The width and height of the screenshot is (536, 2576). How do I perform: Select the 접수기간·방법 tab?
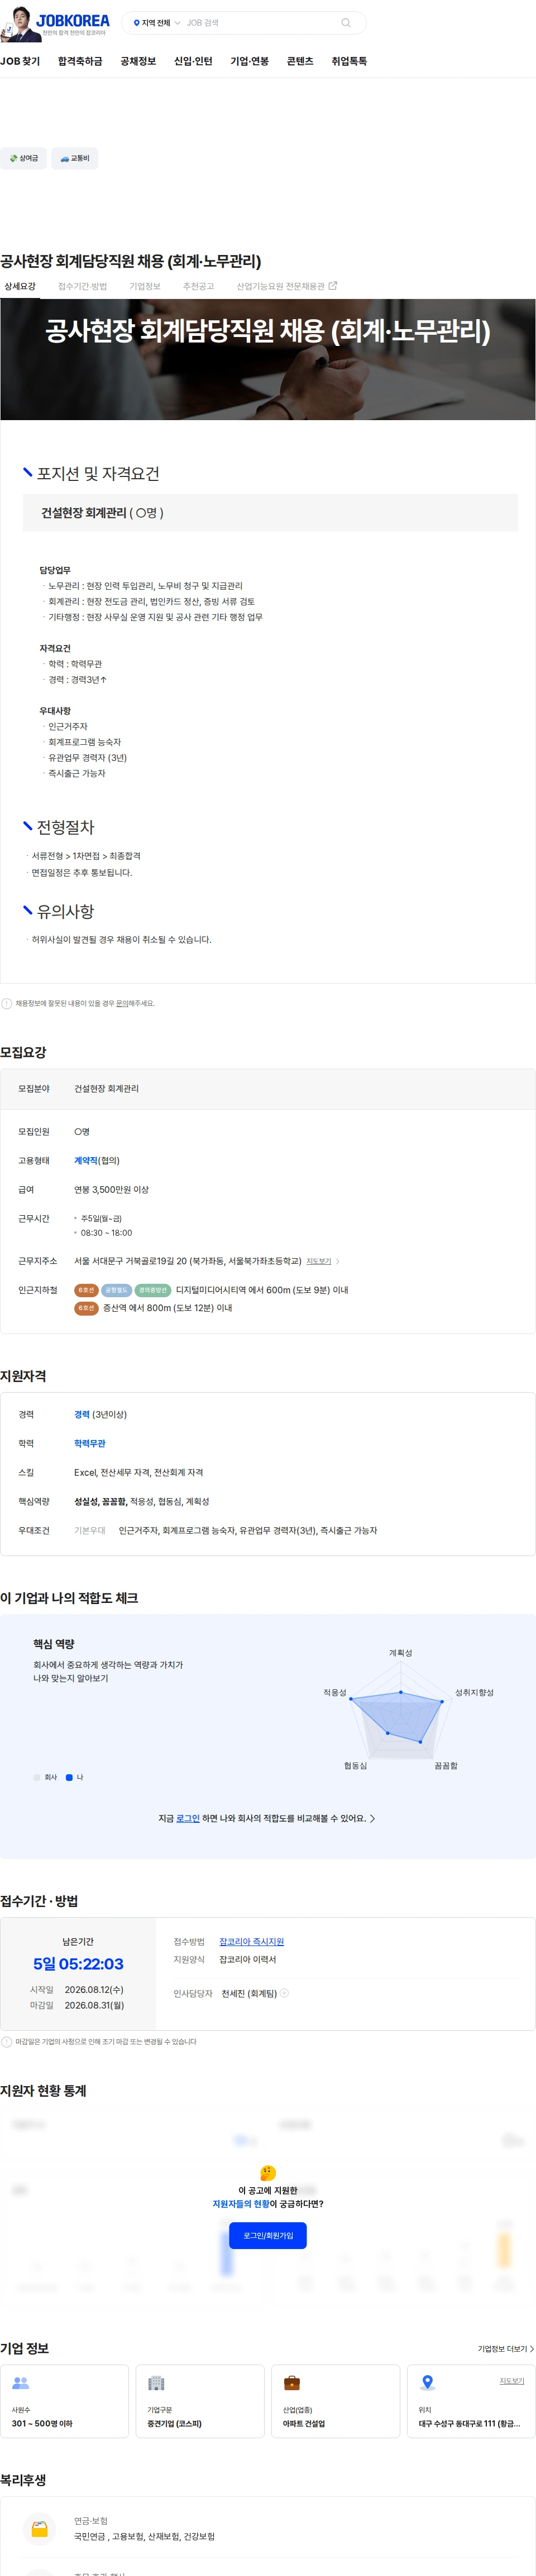click(x=82, y=286)
